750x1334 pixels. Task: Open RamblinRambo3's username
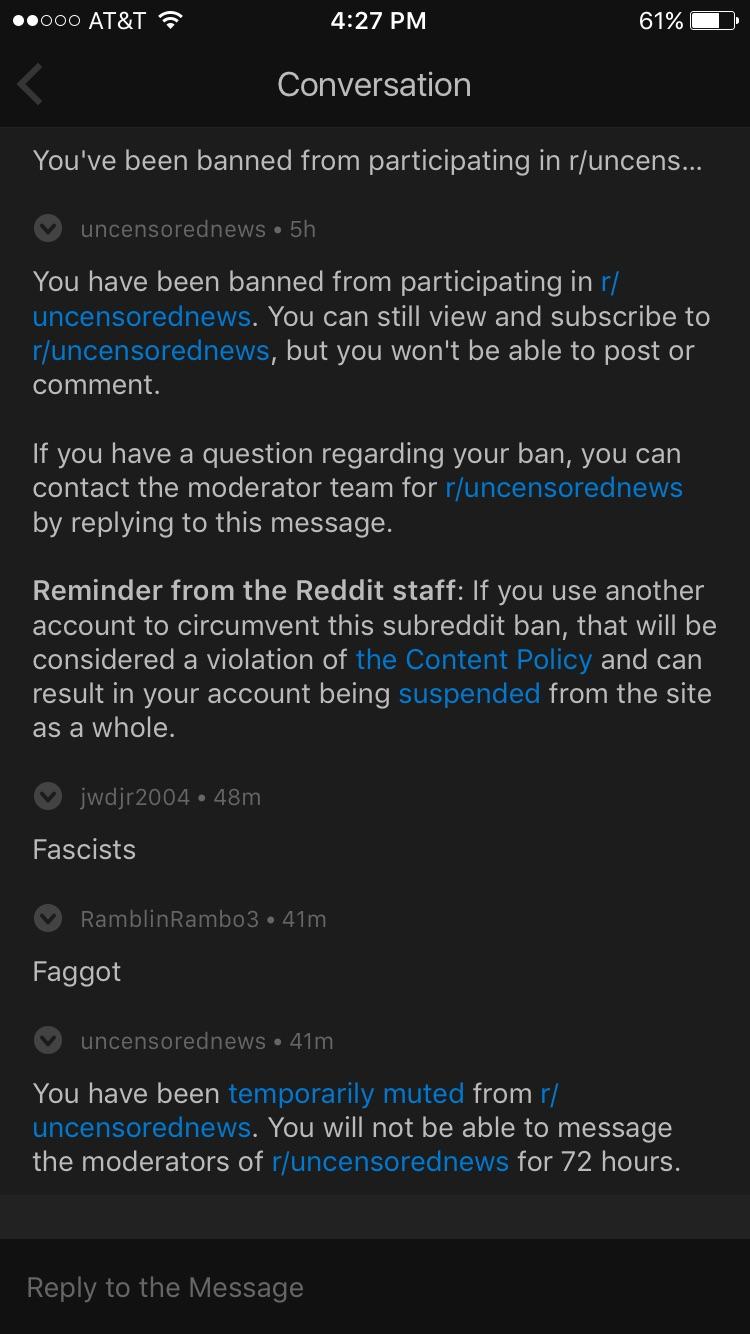[x=169, y=919]
